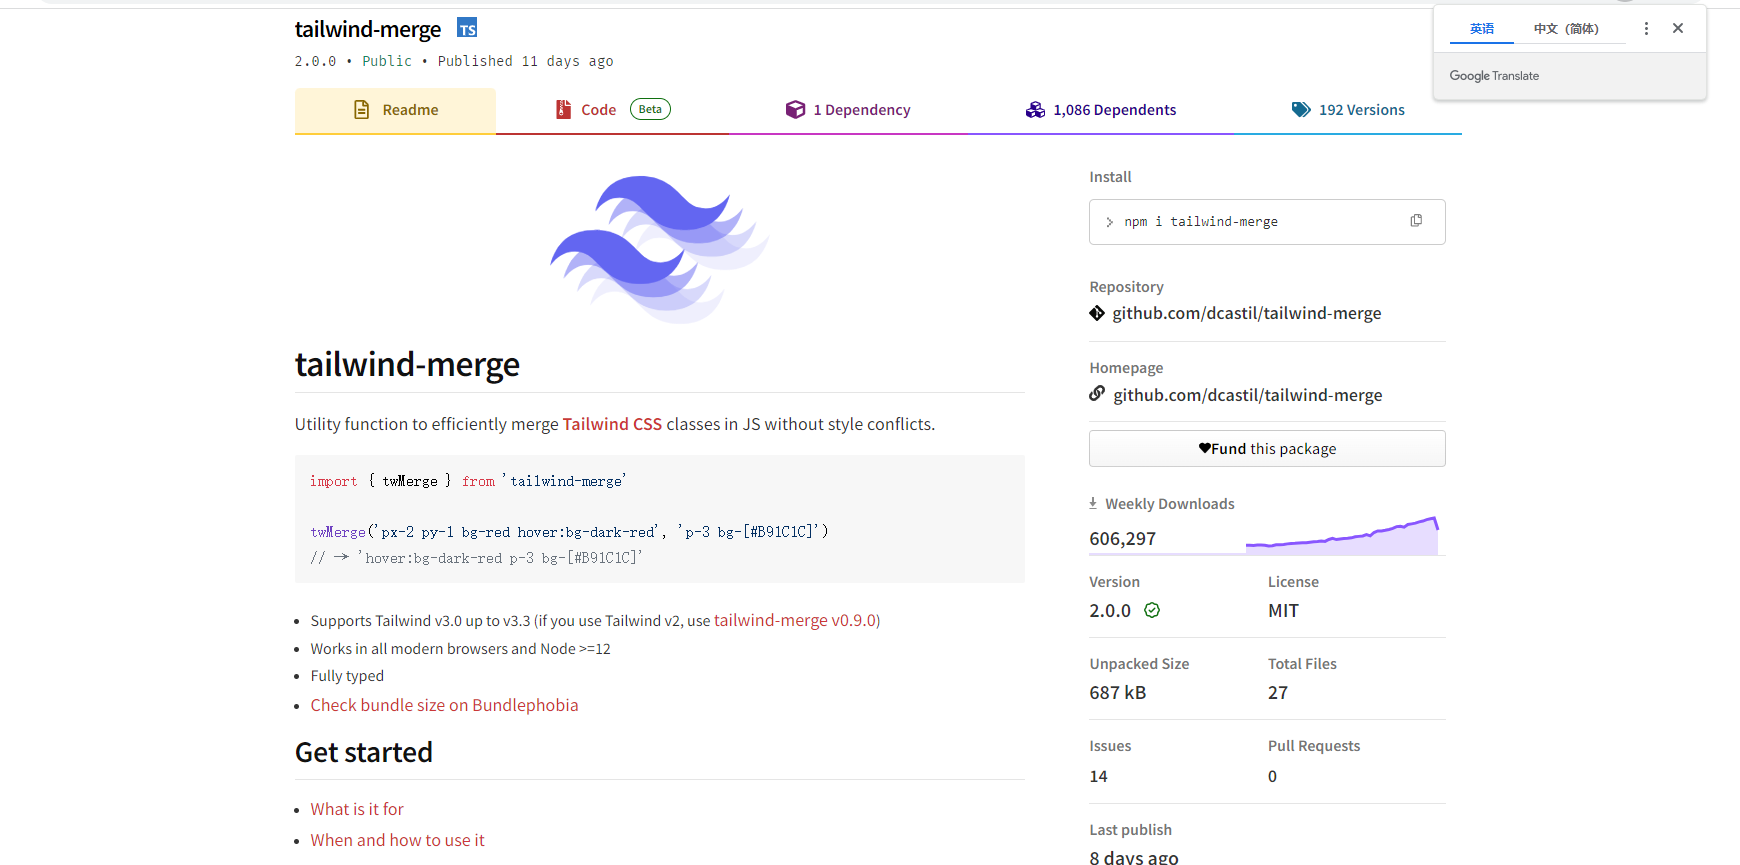Click the Dependency cube icon
Screen dimensions: 1740x865
pyautogui.click(x=795, y=109)
